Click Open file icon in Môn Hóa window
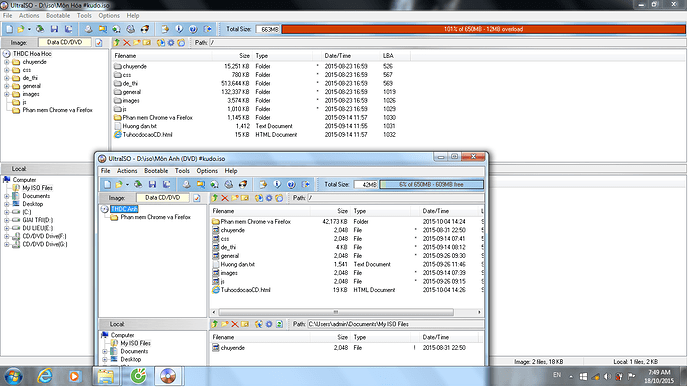 21,29
